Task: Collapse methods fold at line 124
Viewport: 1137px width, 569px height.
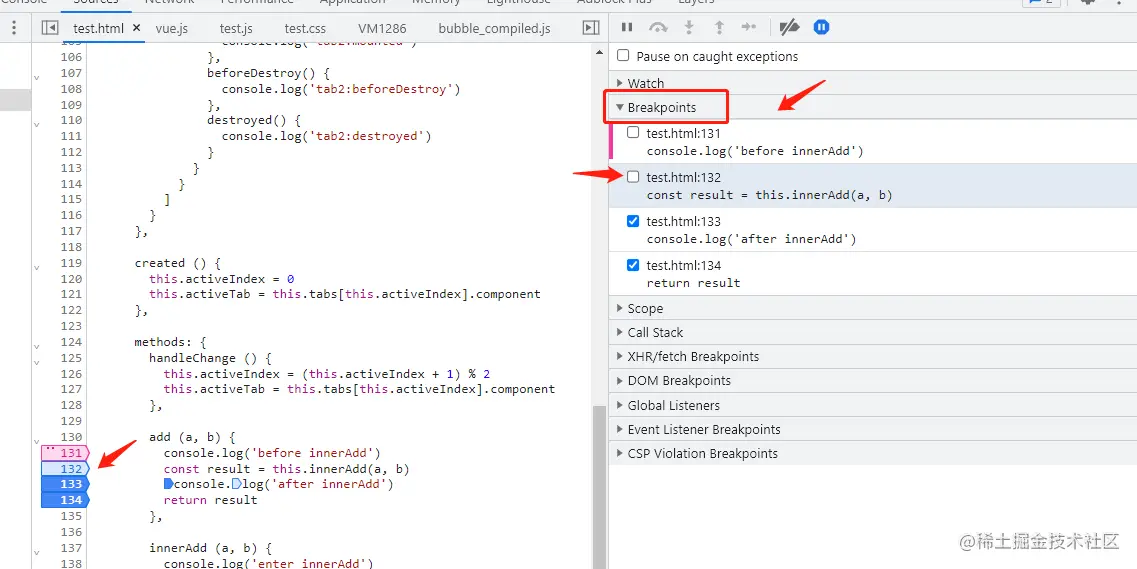Action: coord(36,346)
